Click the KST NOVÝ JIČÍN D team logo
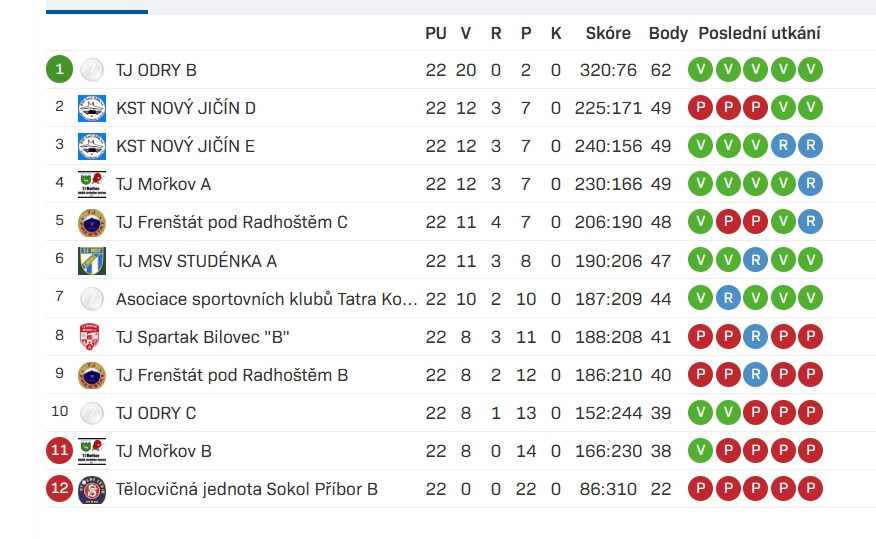 click(92, 108)
